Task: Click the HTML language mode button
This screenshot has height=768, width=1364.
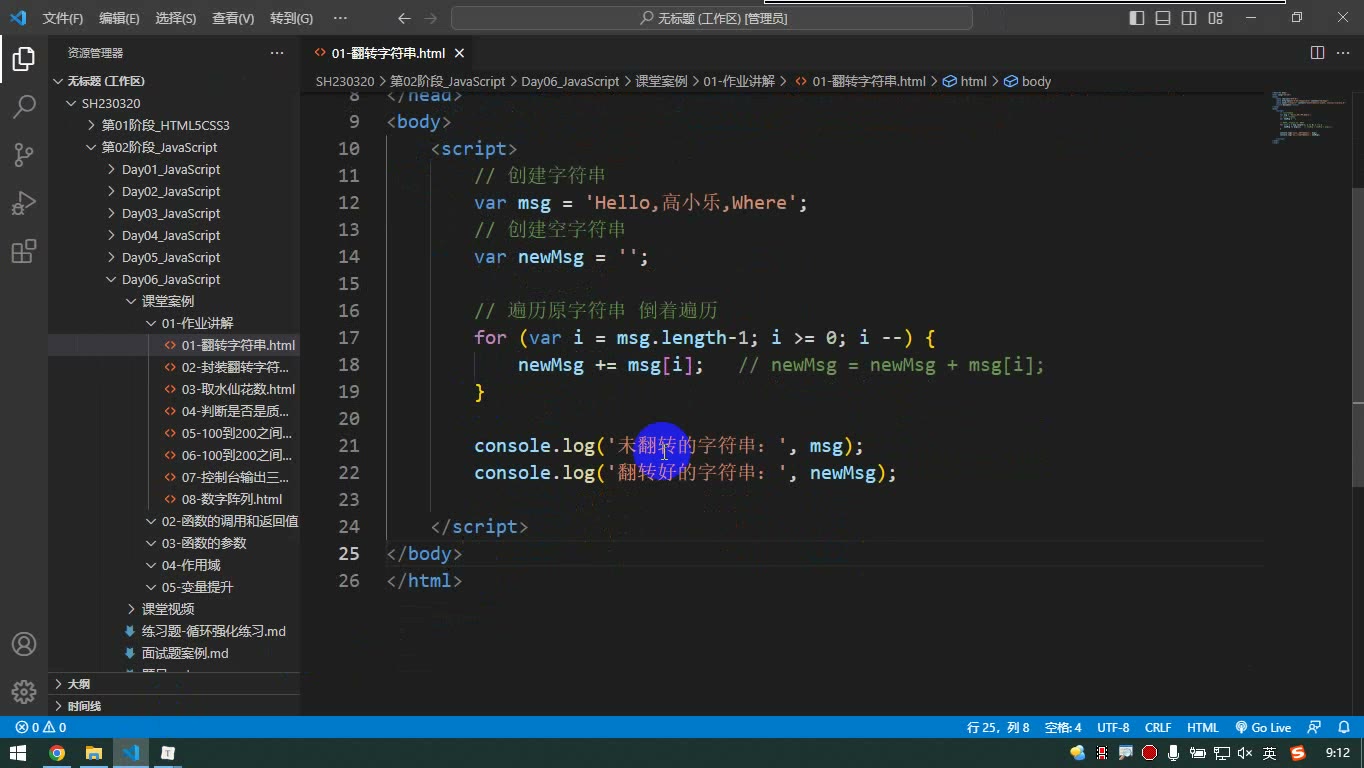Action: click(x=1203, y=728)
